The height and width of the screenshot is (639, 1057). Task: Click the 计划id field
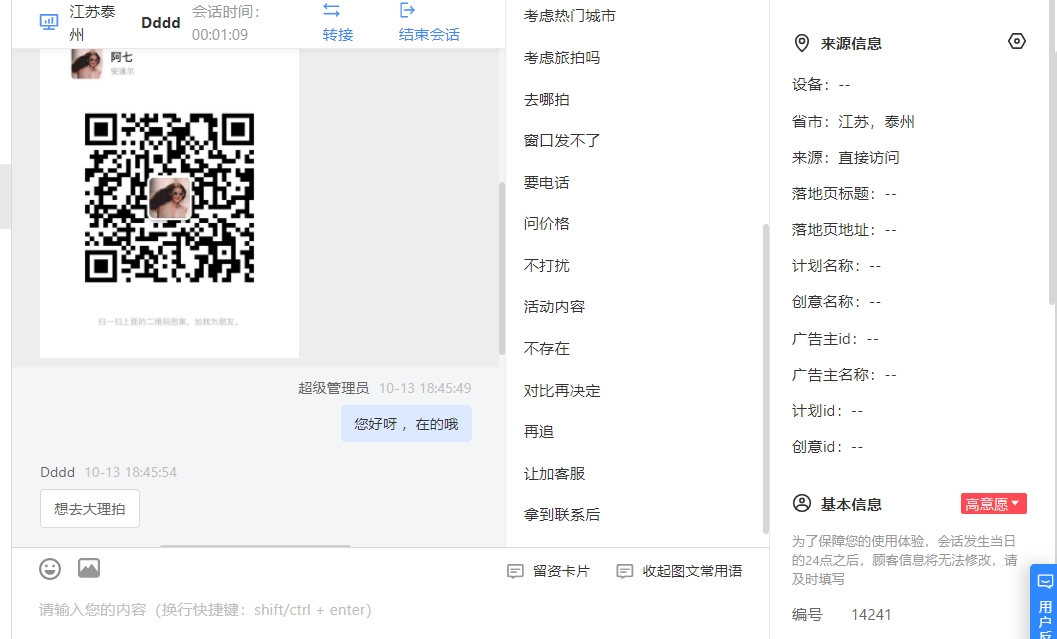[x=827, y=411]
